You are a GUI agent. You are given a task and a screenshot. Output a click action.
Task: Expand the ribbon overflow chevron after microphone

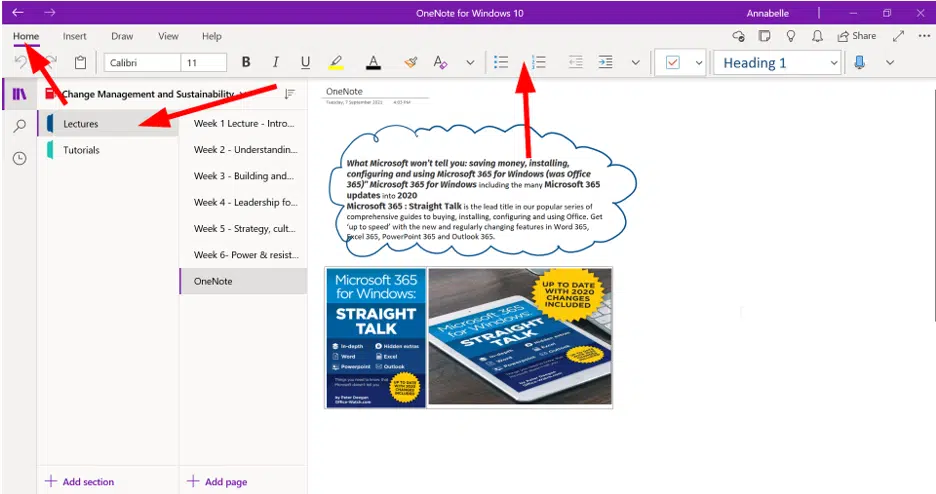point(889,62)
